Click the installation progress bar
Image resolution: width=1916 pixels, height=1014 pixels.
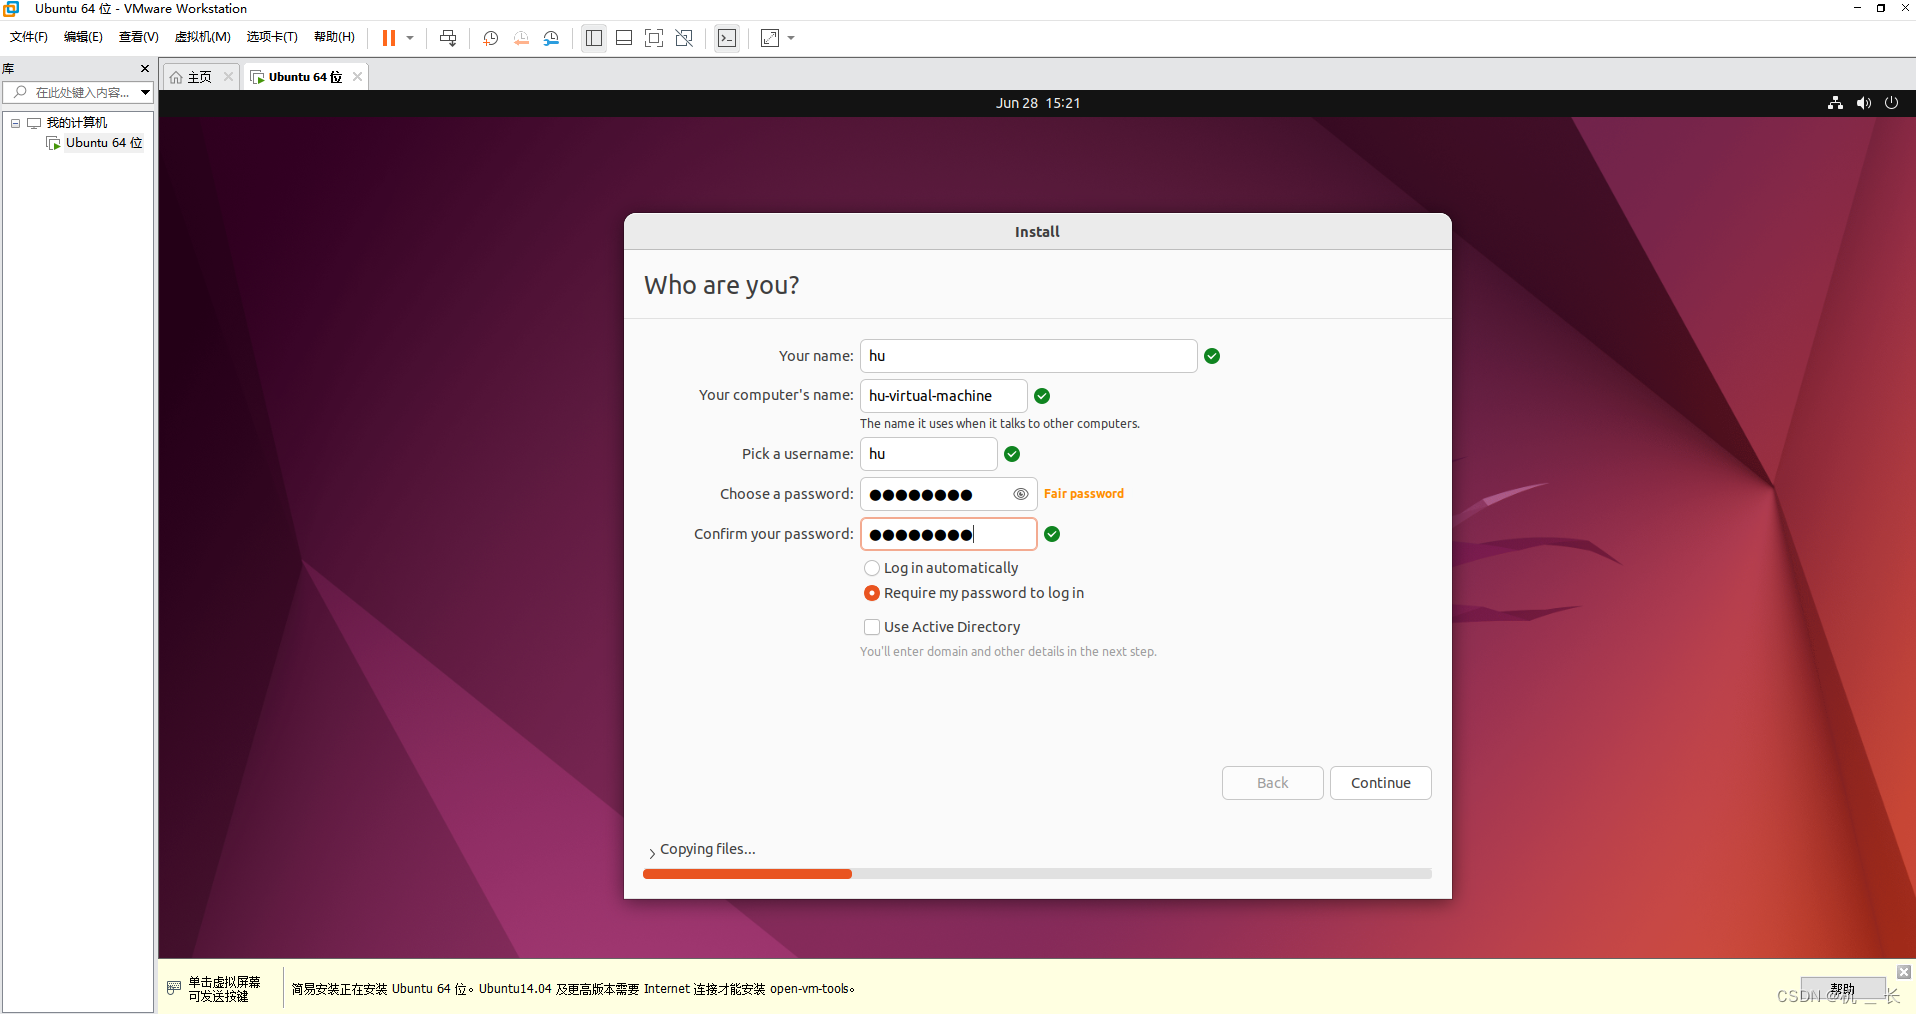(1037, 874)
